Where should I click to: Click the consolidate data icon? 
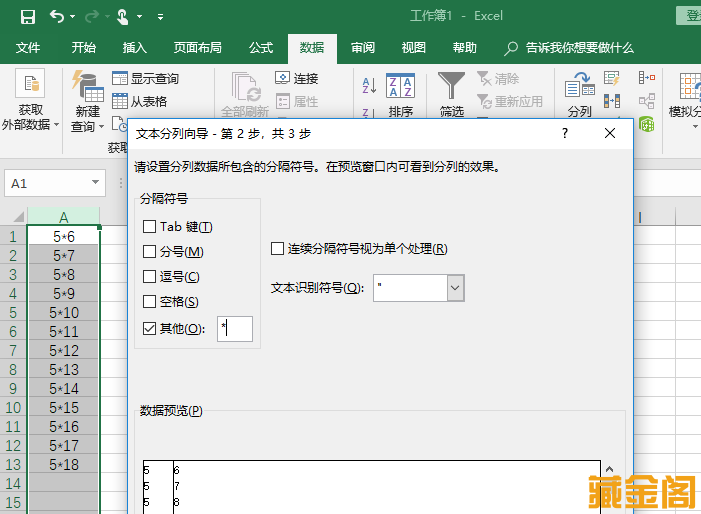(647, 78)
